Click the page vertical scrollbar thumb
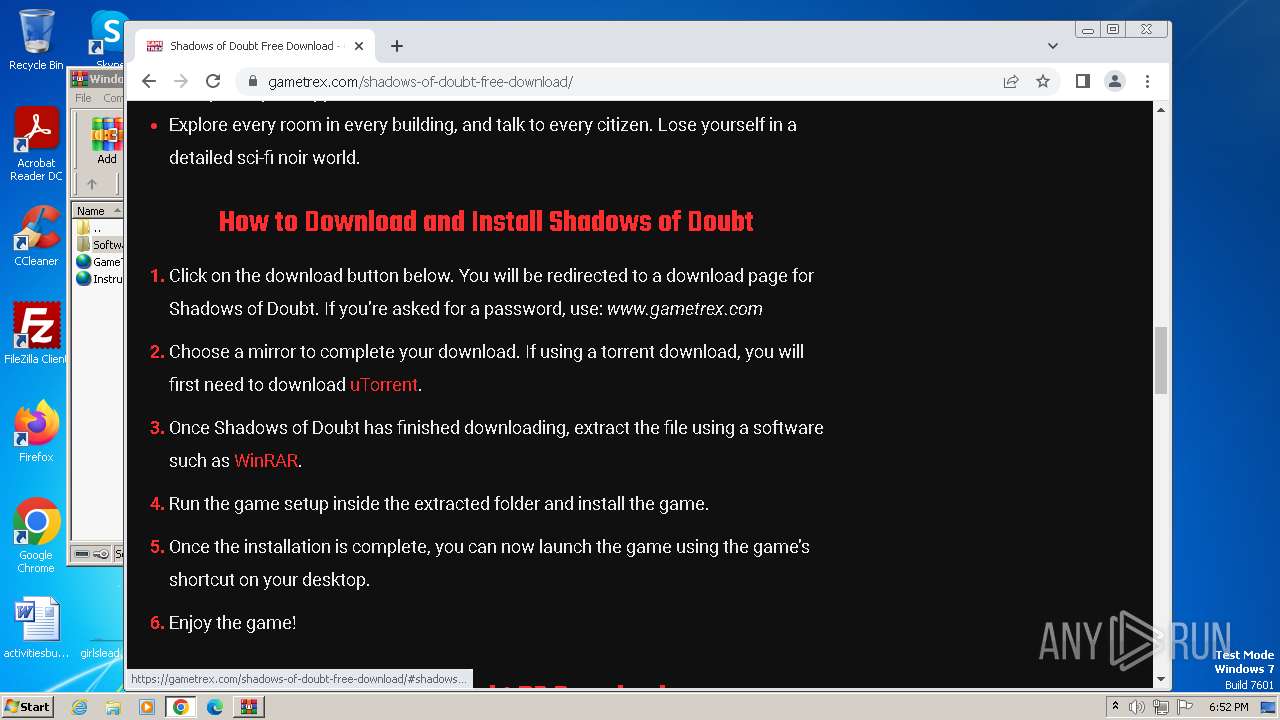Viewport: 1280px width, 720px height. click(x=1161, y=360)
